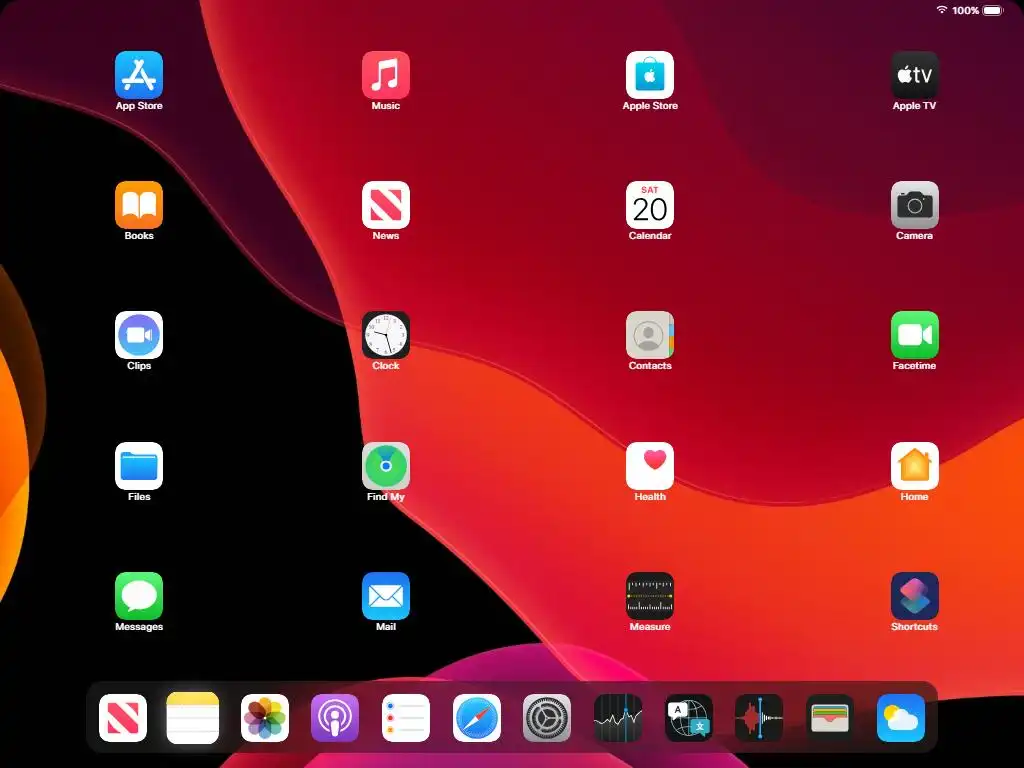This screenshot has height=768, width=1024.
Task: Launch Podcasts from the dock
Action: [x=335, y=718]
